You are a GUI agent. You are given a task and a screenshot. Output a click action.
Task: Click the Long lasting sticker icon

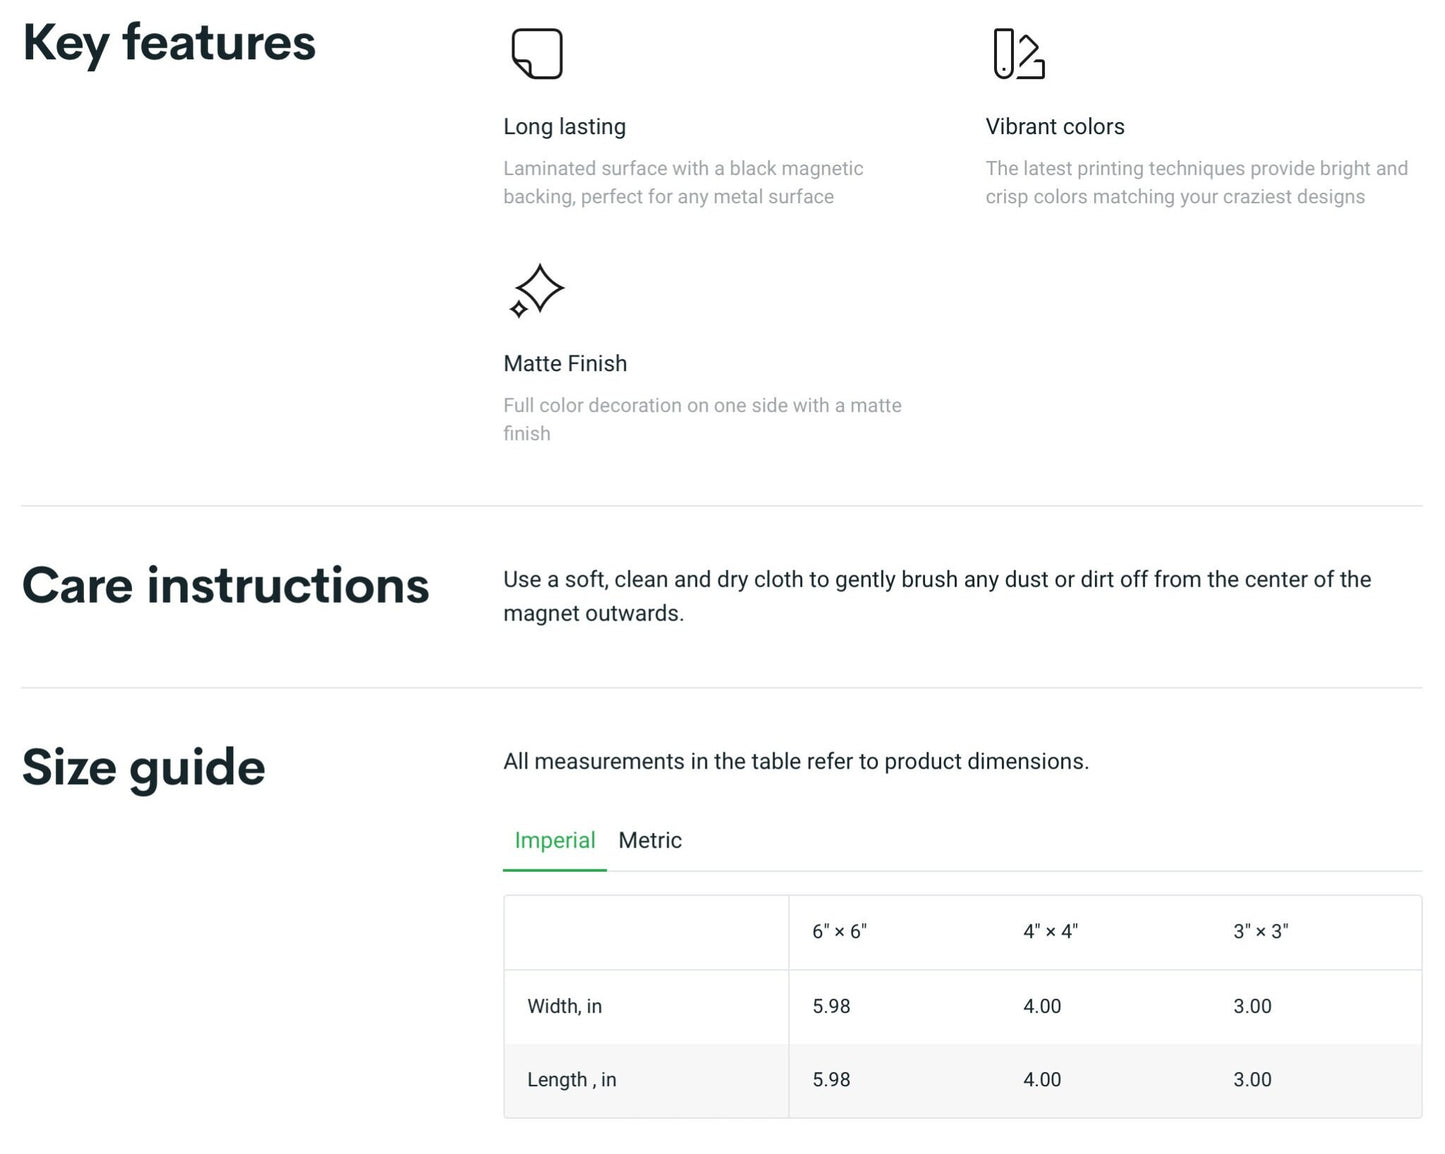(x=537, y=53)
